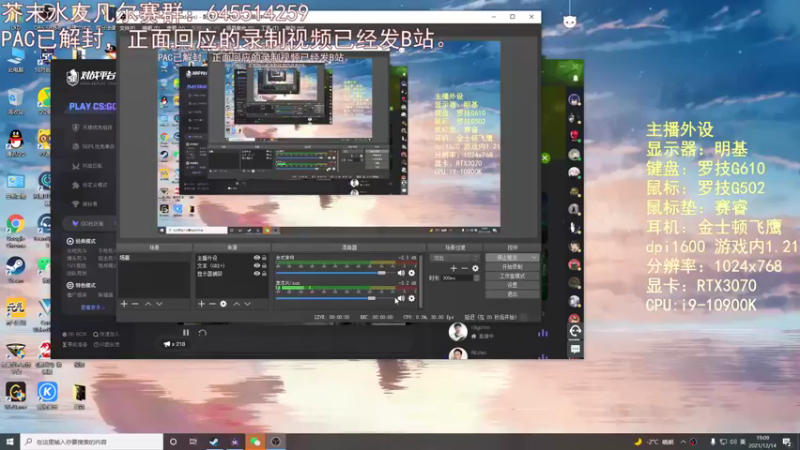The height and width of the screenshot is (450, 800).
Task: Click the 工作室模式 button
Action: pyautogui.click(x=512, y=276)
